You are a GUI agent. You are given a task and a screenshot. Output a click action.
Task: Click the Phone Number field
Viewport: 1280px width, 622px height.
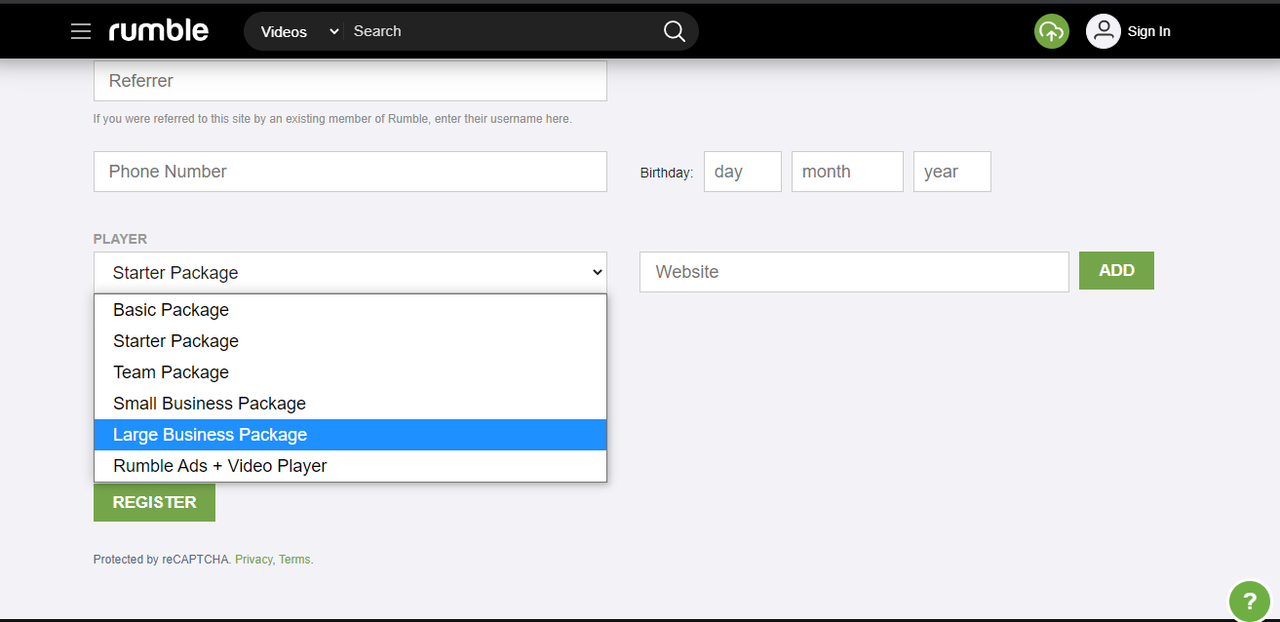coord(350,171)
